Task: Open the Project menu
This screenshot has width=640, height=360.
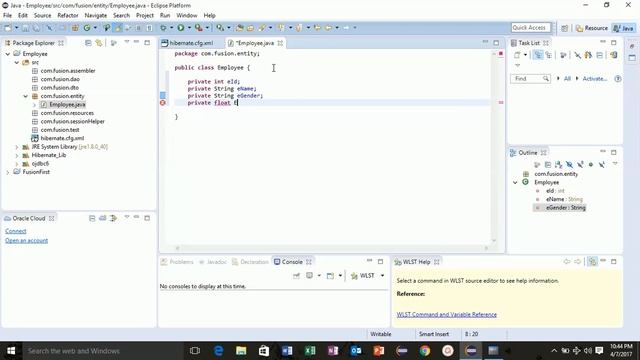Action: pyautogui.click(x=144, y=16)
